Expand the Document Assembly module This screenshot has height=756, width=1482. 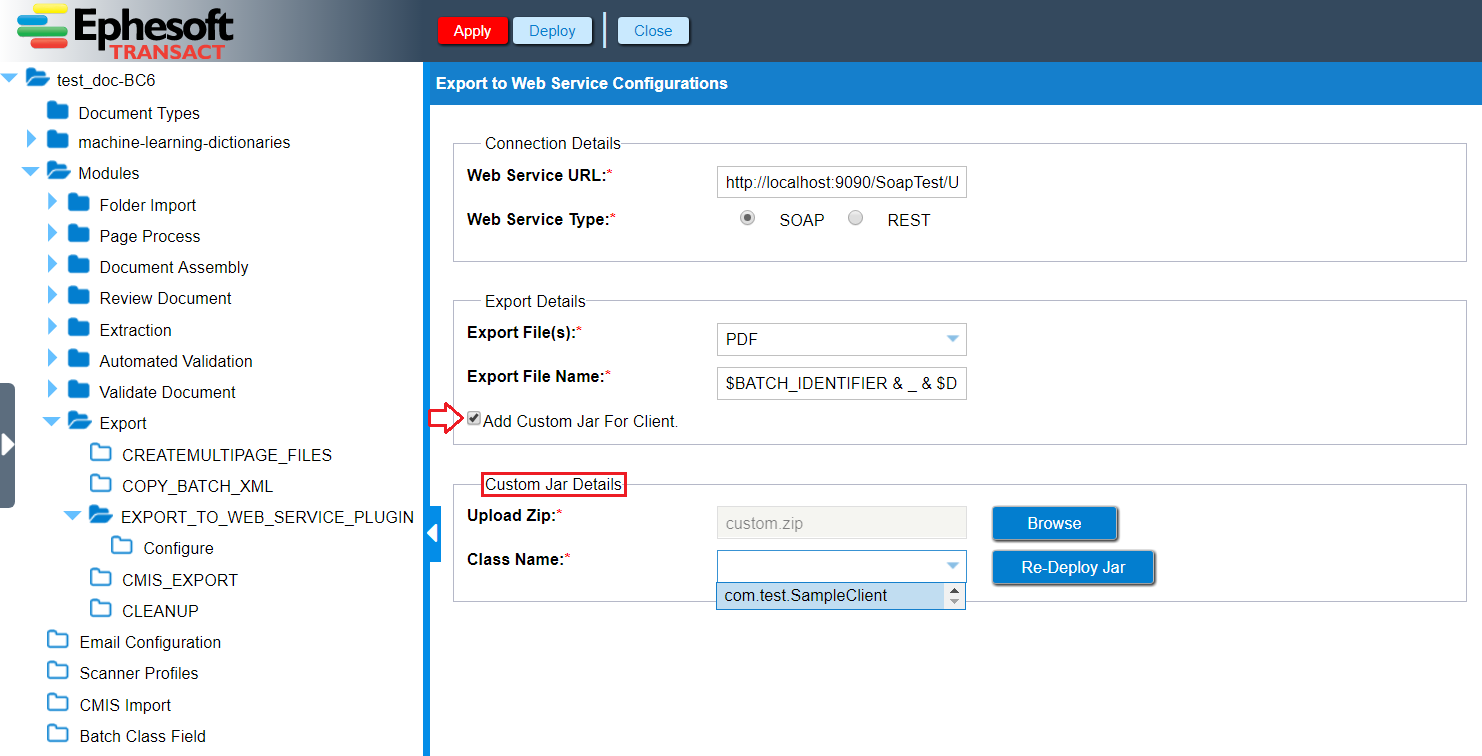tap(53, 265)
